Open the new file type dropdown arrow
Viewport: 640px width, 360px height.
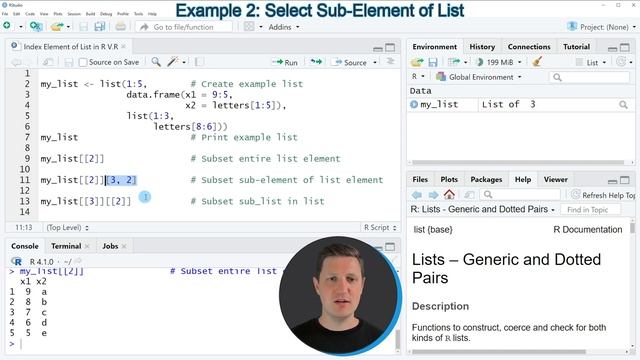(x=20, y=27)
